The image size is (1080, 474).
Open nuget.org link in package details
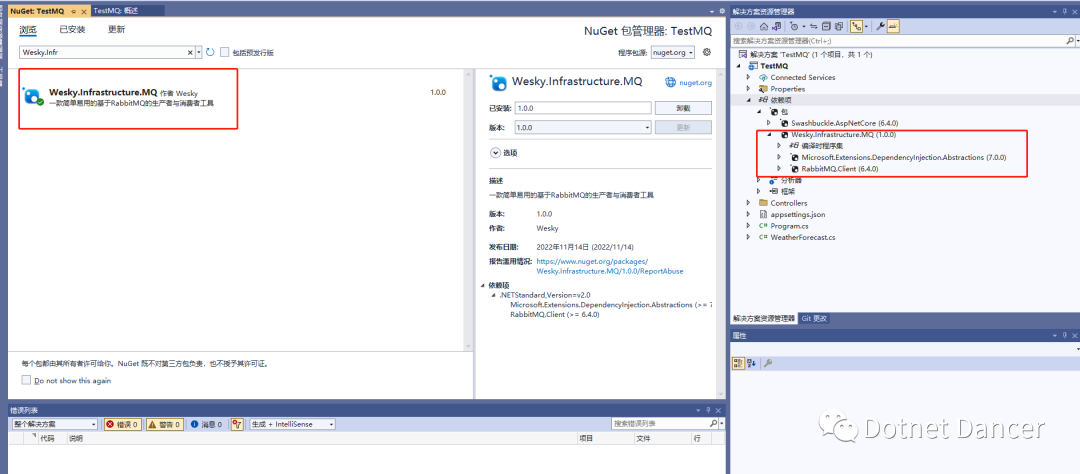[x=695, y=82]
